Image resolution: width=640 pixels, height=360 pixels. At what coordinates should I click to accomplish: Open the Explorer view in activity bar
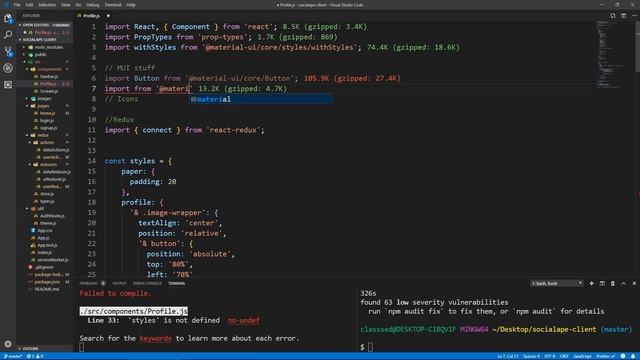tap(8, 18)
